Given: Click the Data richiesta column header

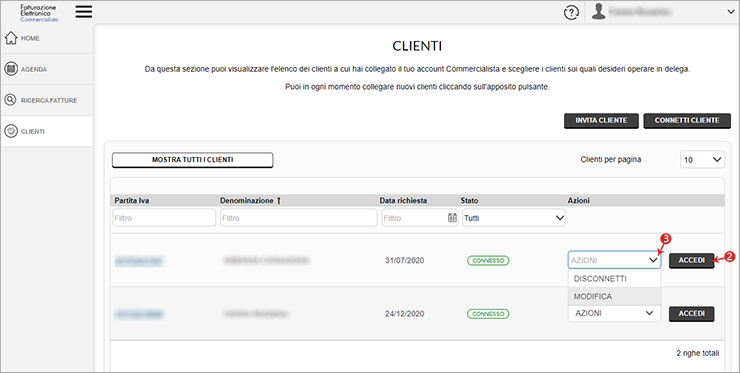Looking at the screenshot, I should [x=403, y=201].
